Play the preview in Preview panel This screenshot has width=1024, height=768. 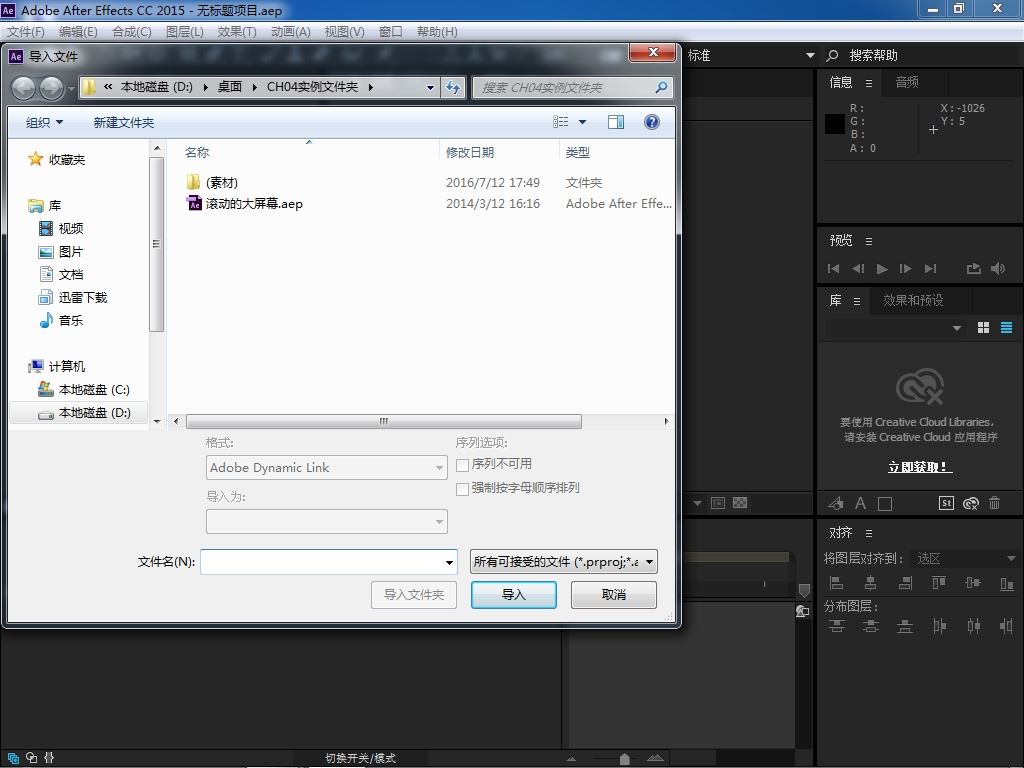[x=882, y=268]
